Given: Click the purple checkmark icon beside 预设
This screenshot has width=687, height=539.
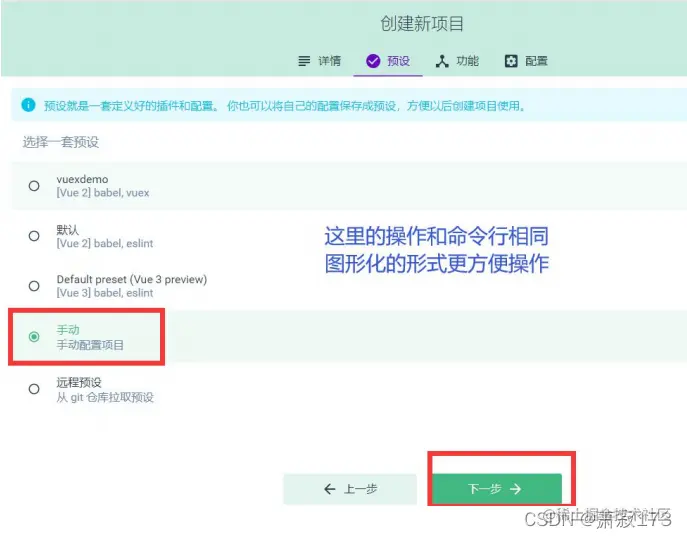Looking at the screenshot, I should tap(373, 61).
